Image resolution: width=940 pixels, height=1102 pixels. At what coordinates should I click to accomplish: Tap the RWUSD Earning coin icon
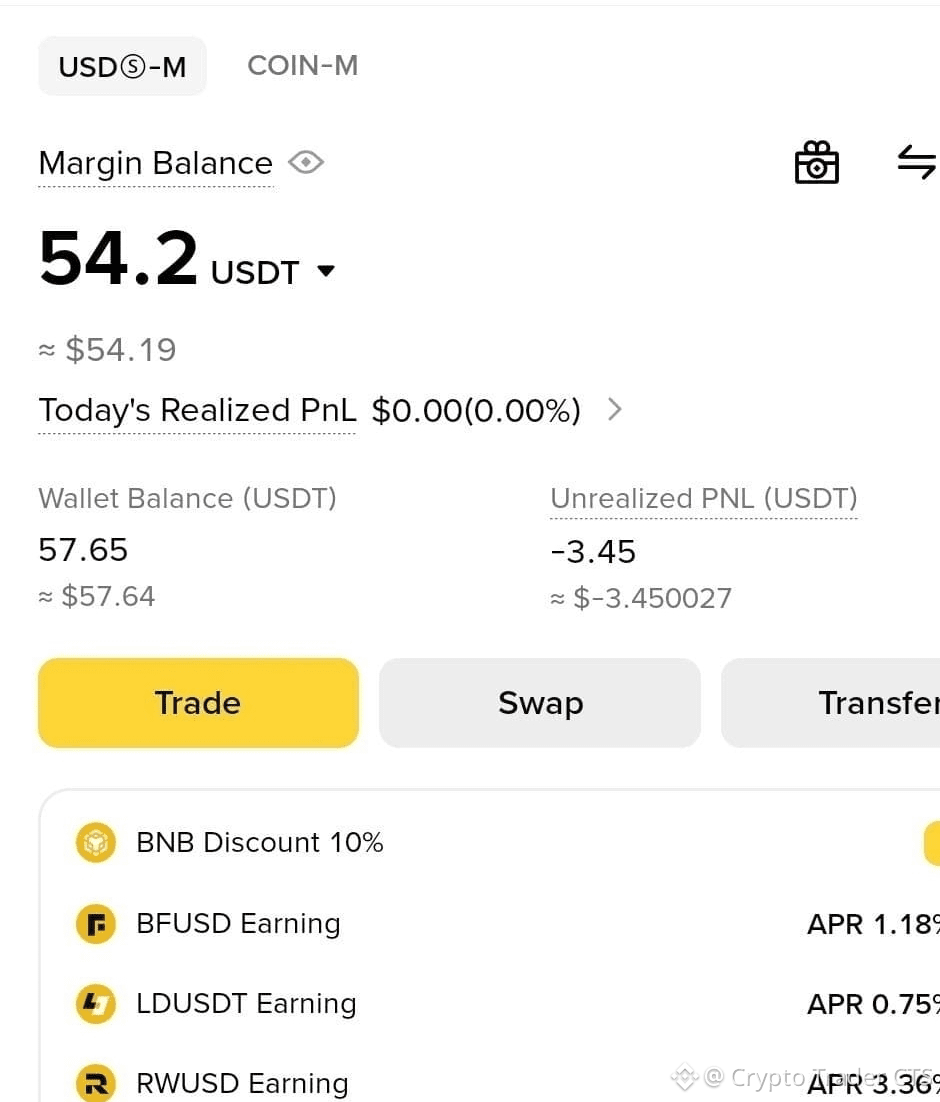pyautogui.click(x=96, y=1083)
